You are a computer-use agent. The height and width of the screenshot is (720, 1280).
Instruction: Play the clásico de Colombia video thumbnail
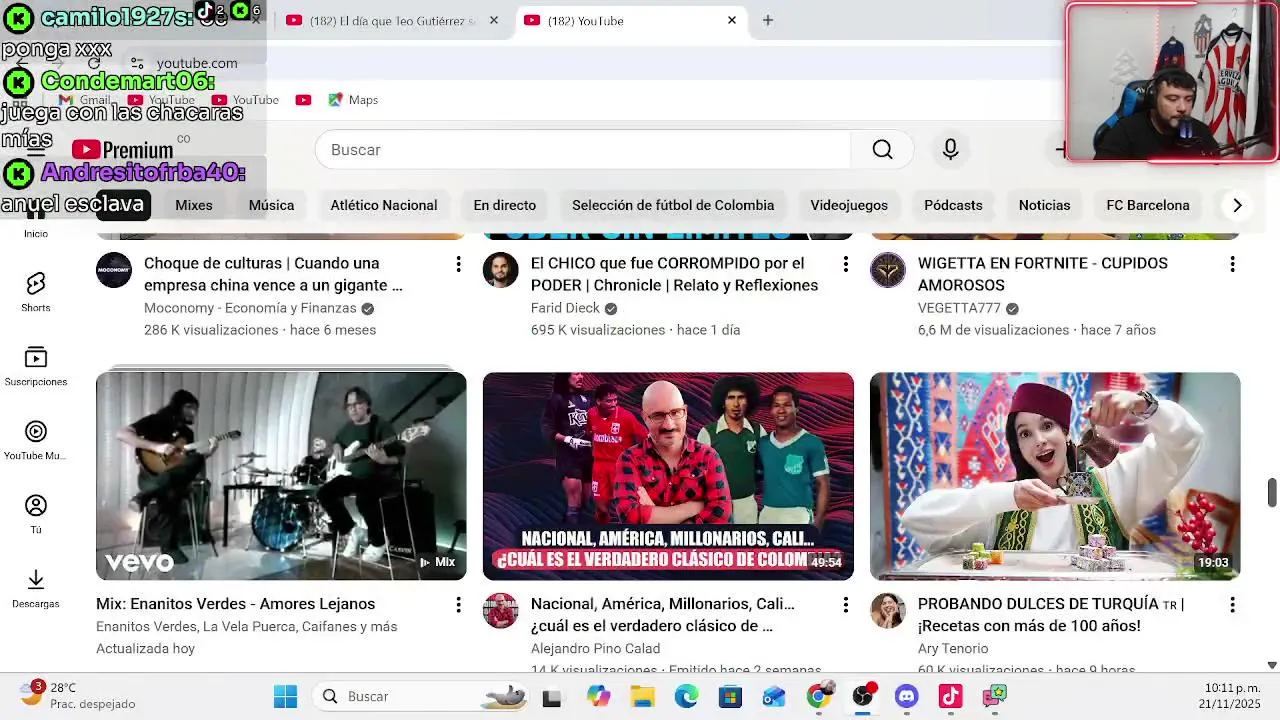pyautogui.click(x=668, y=476)
